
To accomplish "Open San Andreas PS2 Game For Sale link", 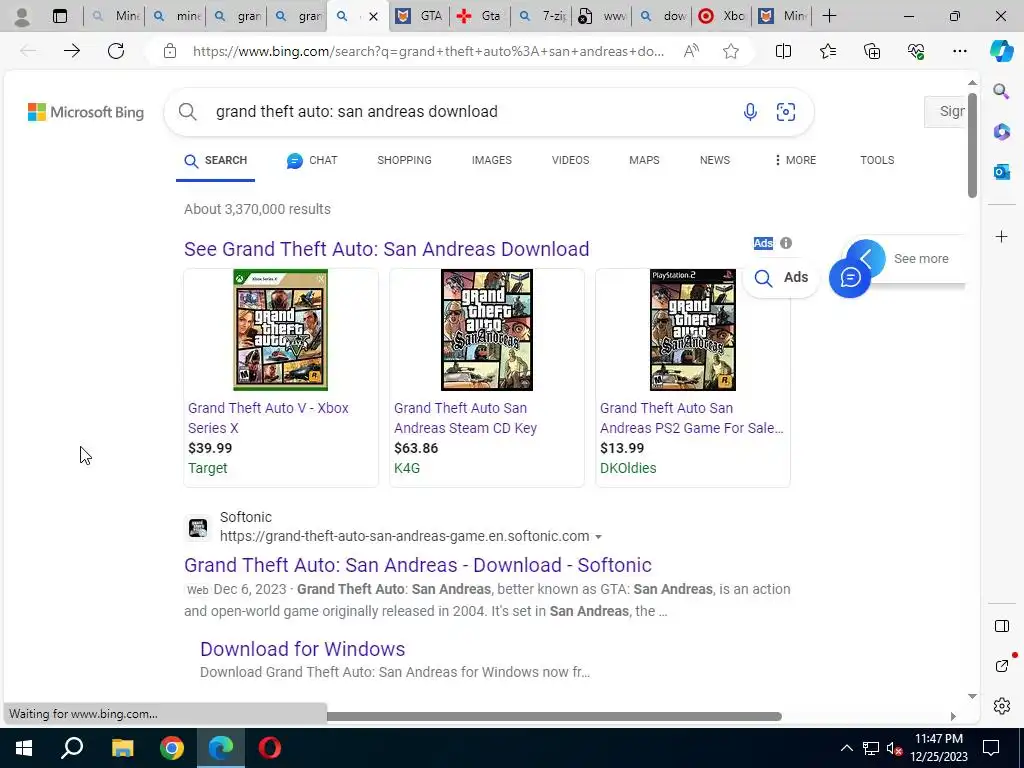I will pos(692,418).
